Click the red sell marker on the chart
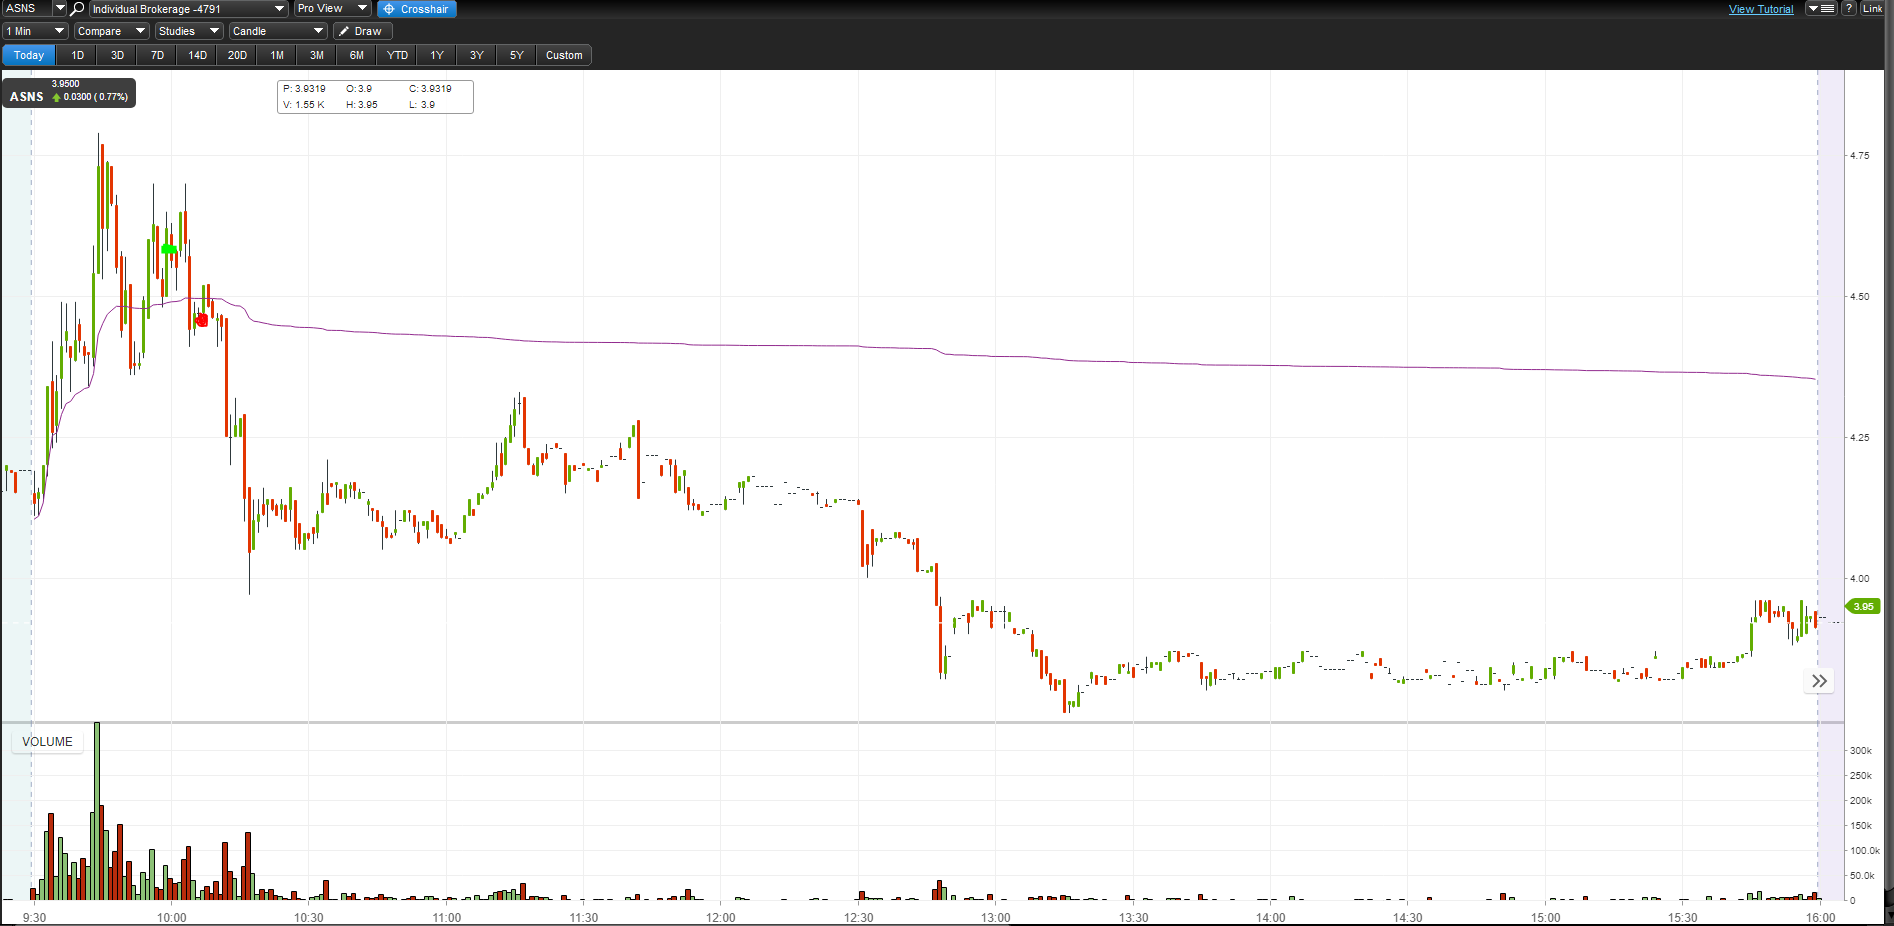The height and width of the screenshot is (926, 1894). click(202, 320)
